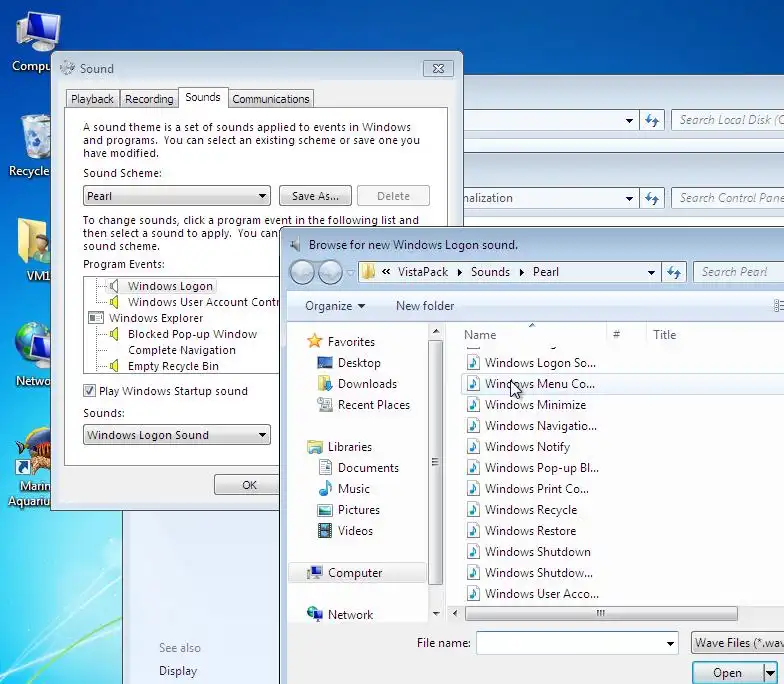This screenshot has width=784, height=684.
Task: Switch to the Communications tab
Action: [270, 99]
